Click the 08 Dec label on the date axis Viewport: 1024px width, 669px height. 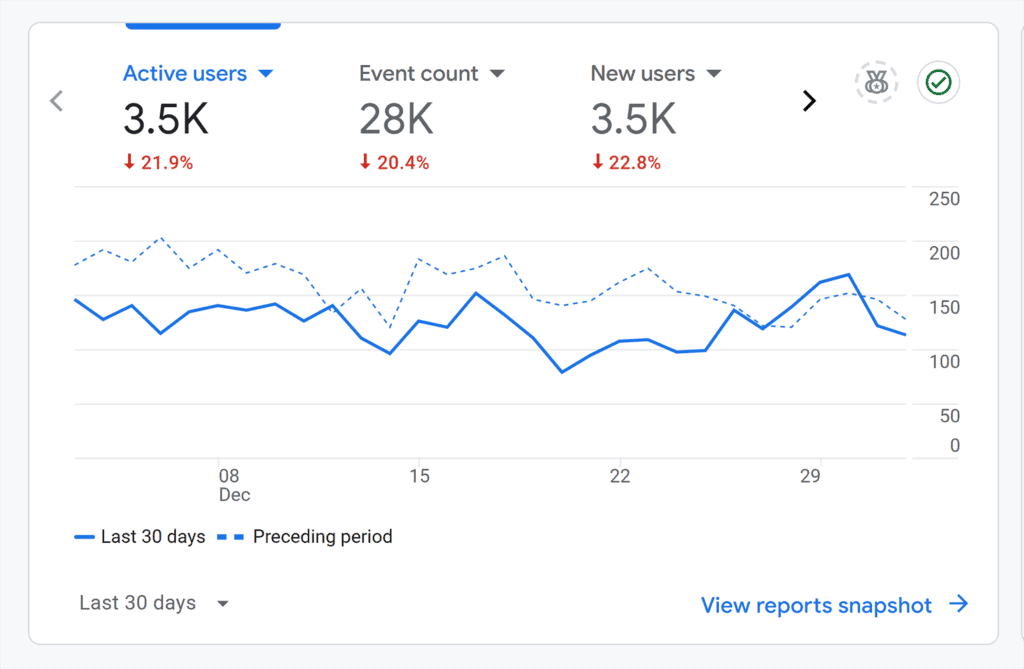[229, 484]
